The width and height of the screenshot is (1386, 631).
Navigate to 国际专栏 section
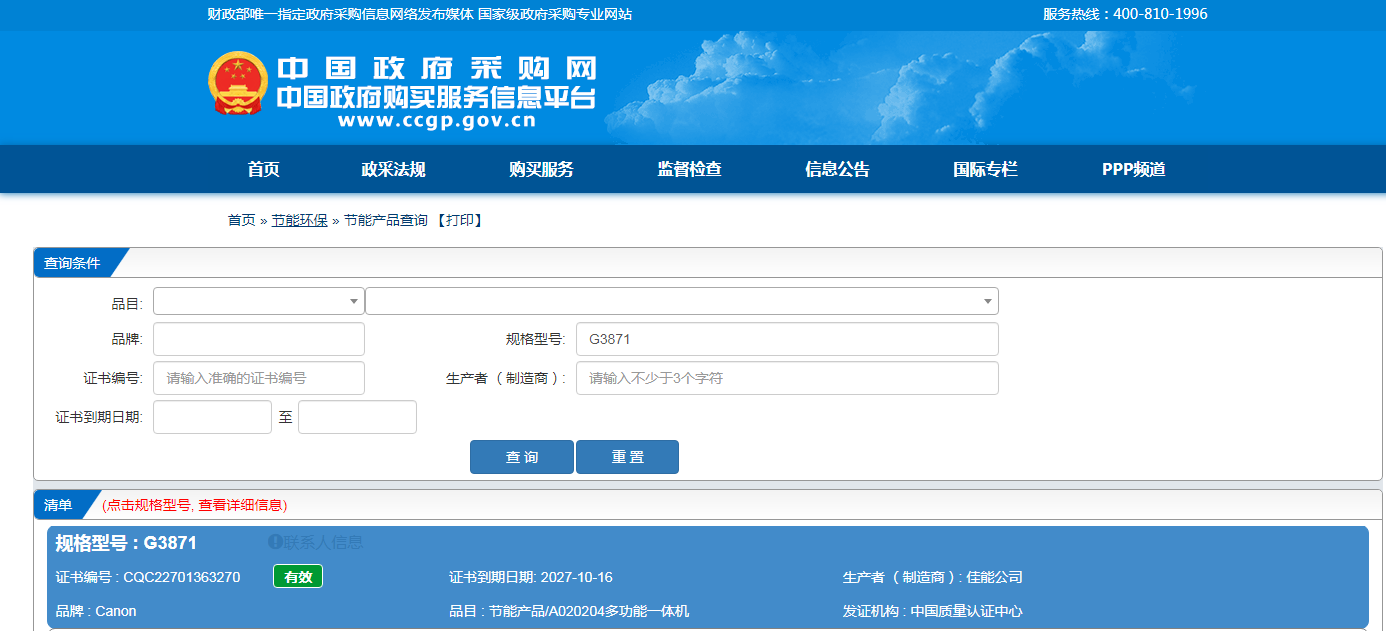click(x=985, y=169)
